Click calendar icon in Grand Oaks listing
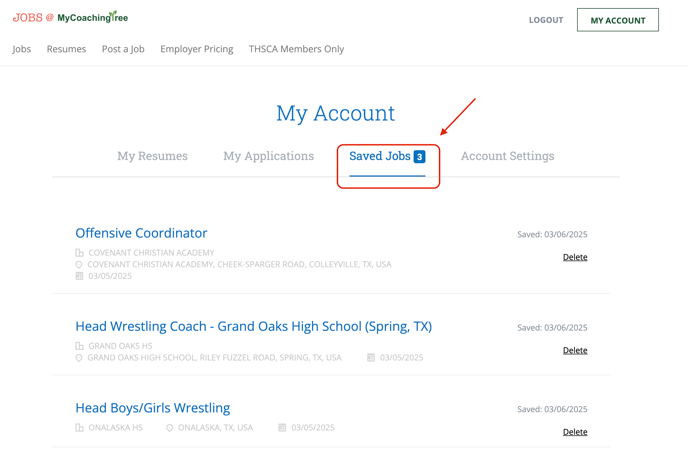 [x=371, y=358]
